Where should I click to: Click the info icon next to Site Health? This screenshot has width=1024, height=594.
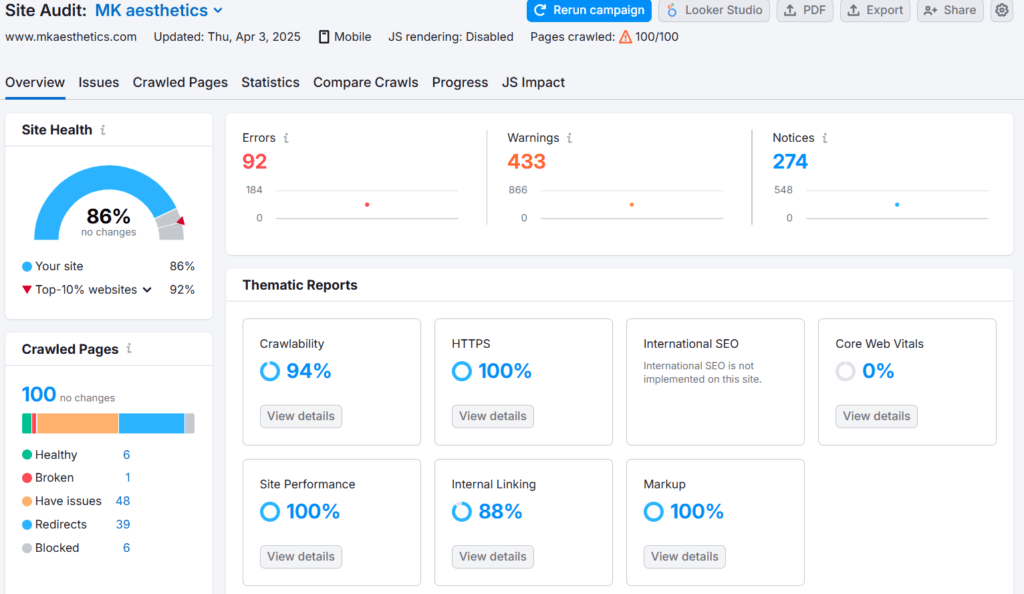(103, 130)
